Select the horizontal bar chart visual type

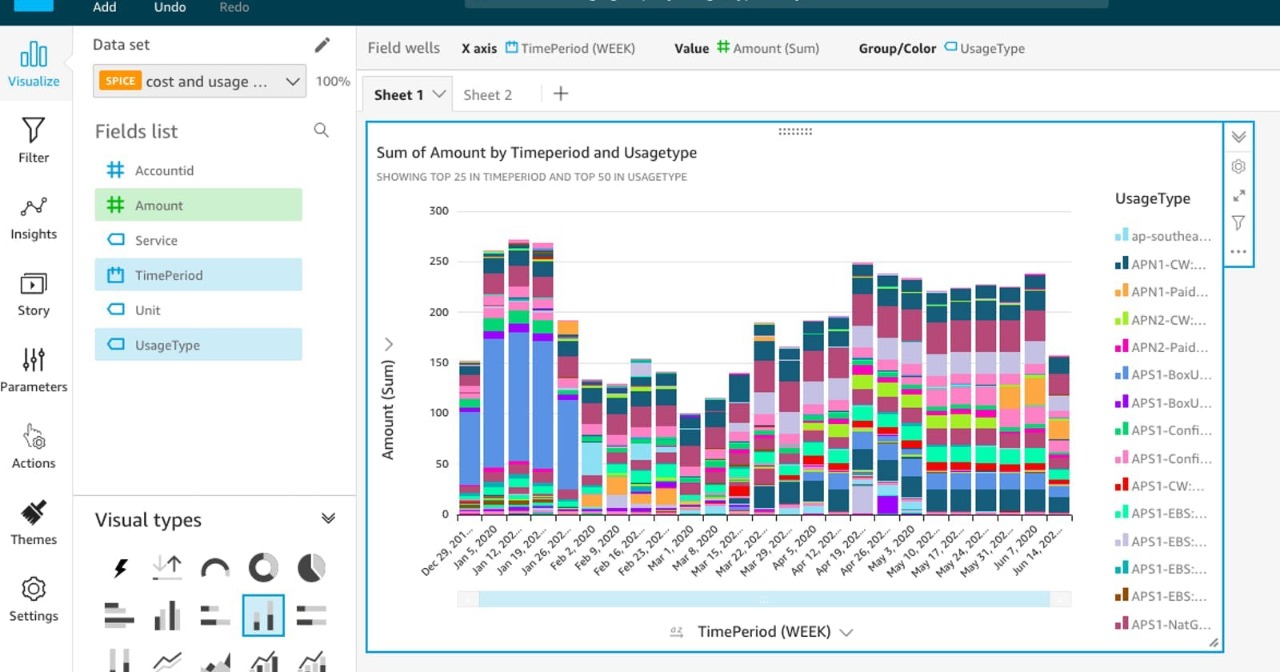click(x=120, y=615)
